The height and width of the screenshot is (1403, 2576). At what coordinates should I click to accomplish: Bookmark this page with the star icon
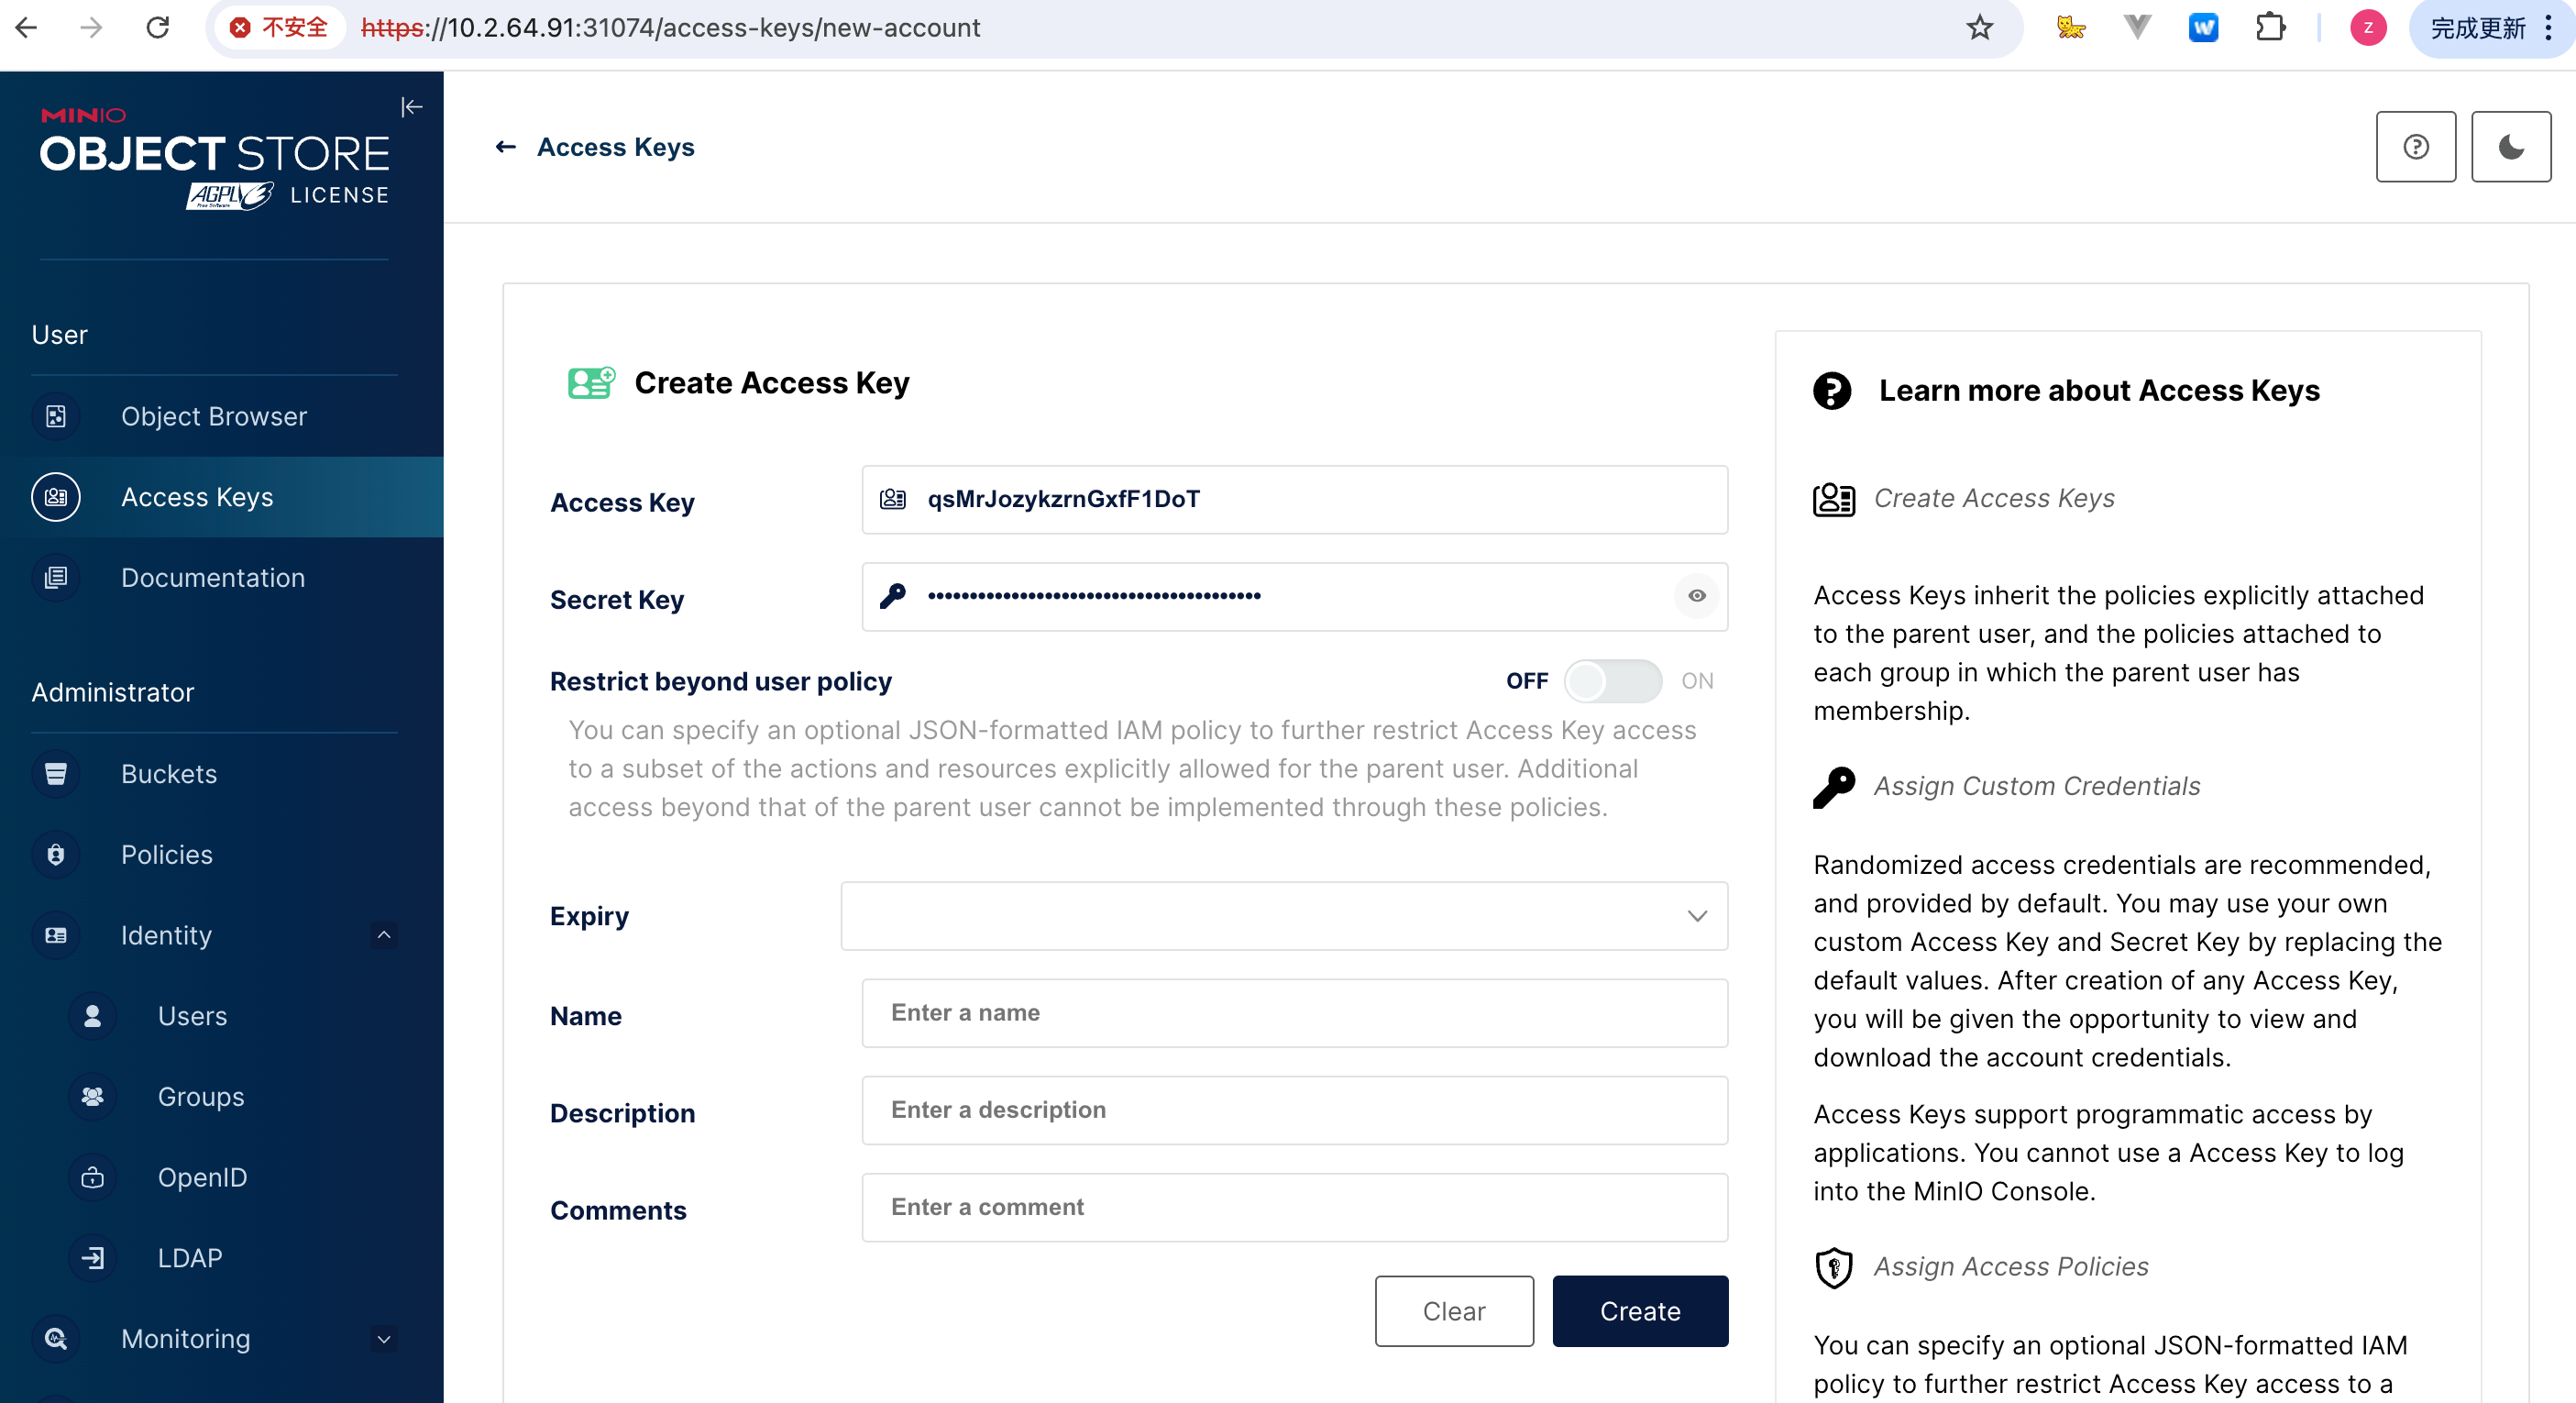pyautogui.click(x=1979, y=28)
